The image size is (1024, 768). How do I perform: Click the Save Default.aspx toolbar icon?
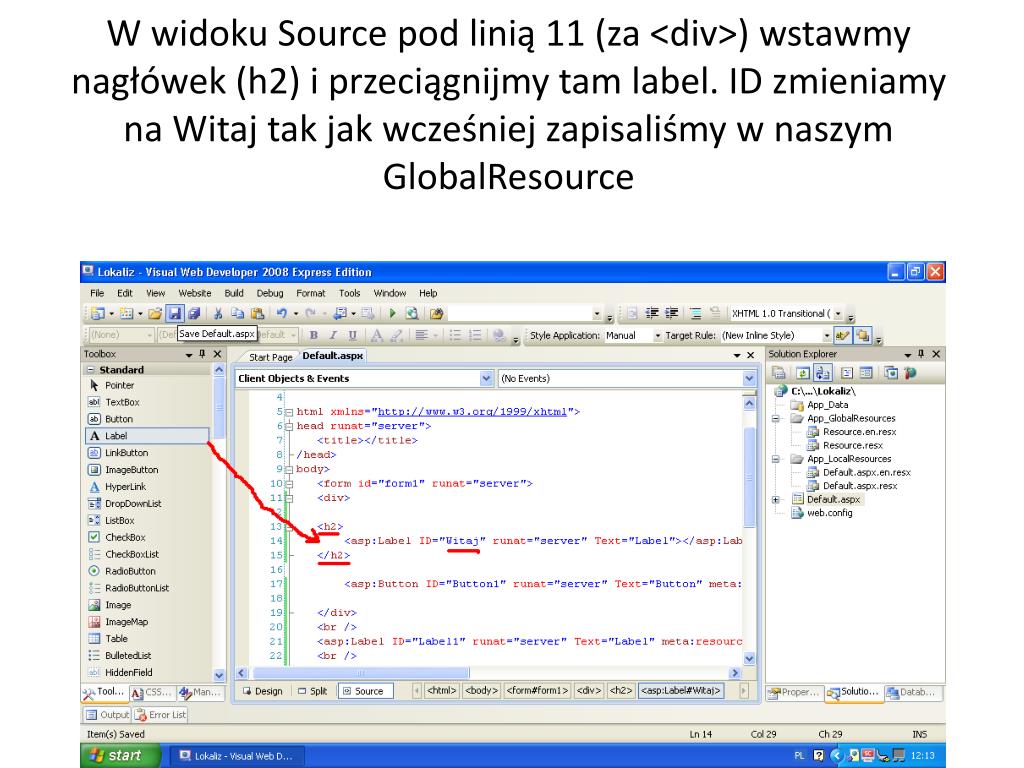point(174,313)
